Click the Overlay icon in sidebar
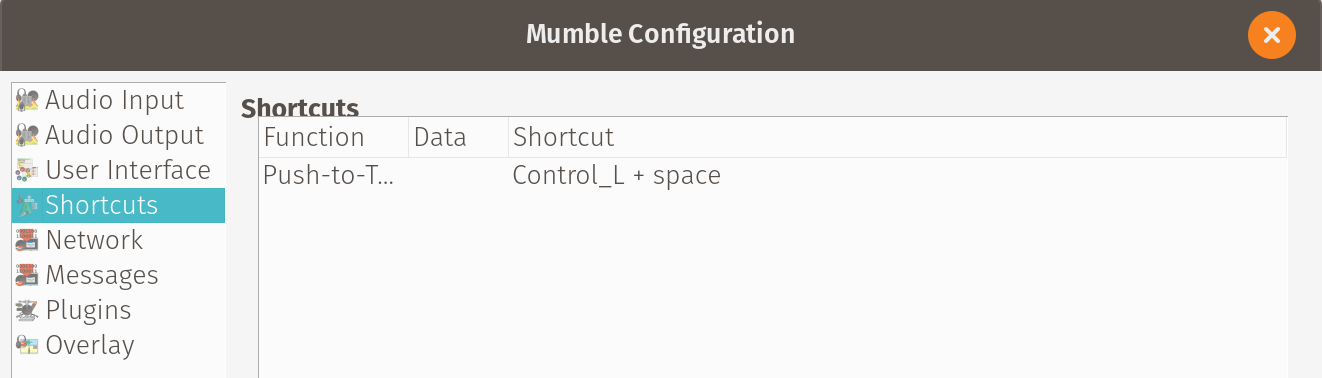Image resolution: width=1322 pixels, height=378 pixels. tap(28, 345)
